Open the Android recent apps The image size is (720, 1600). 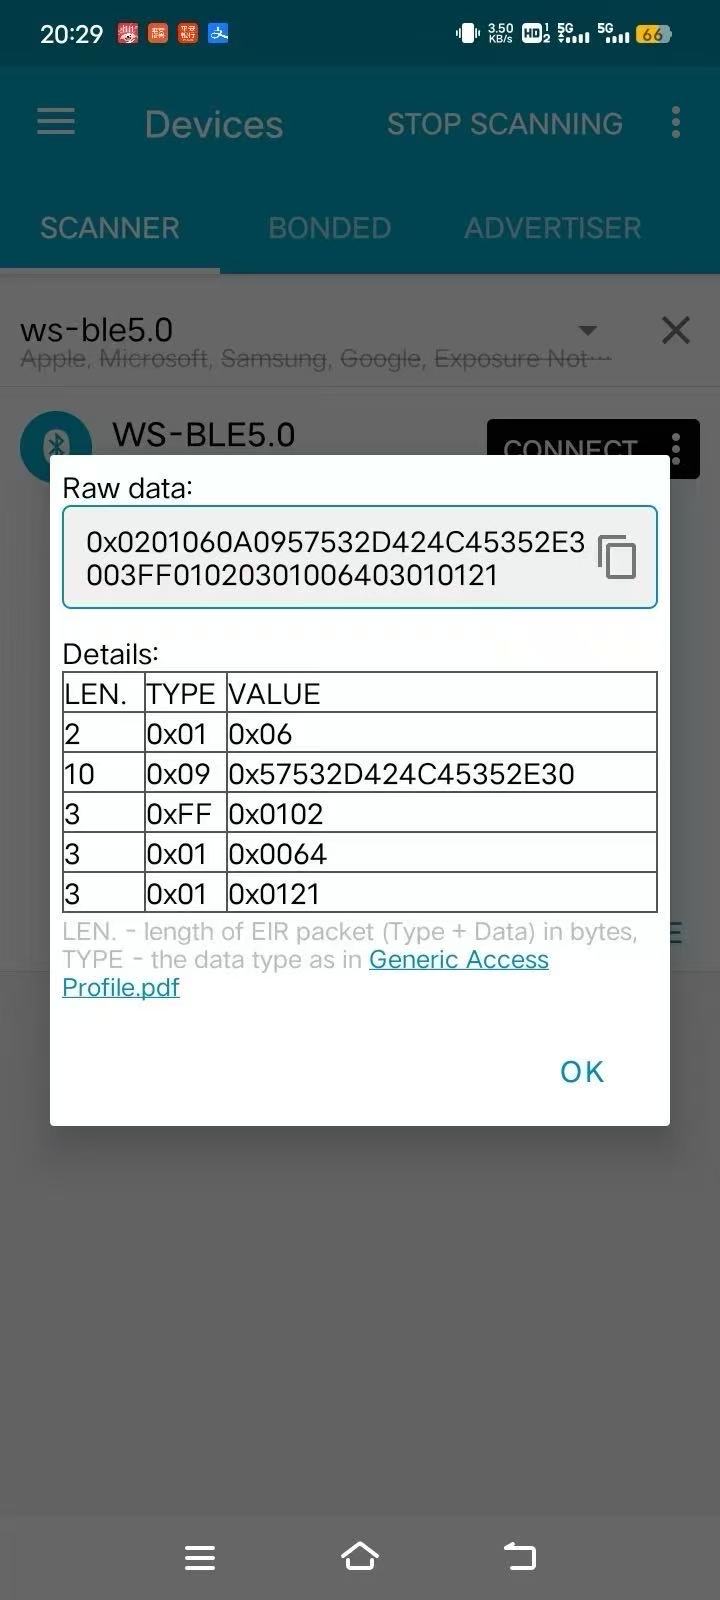tap(200, 1557)
